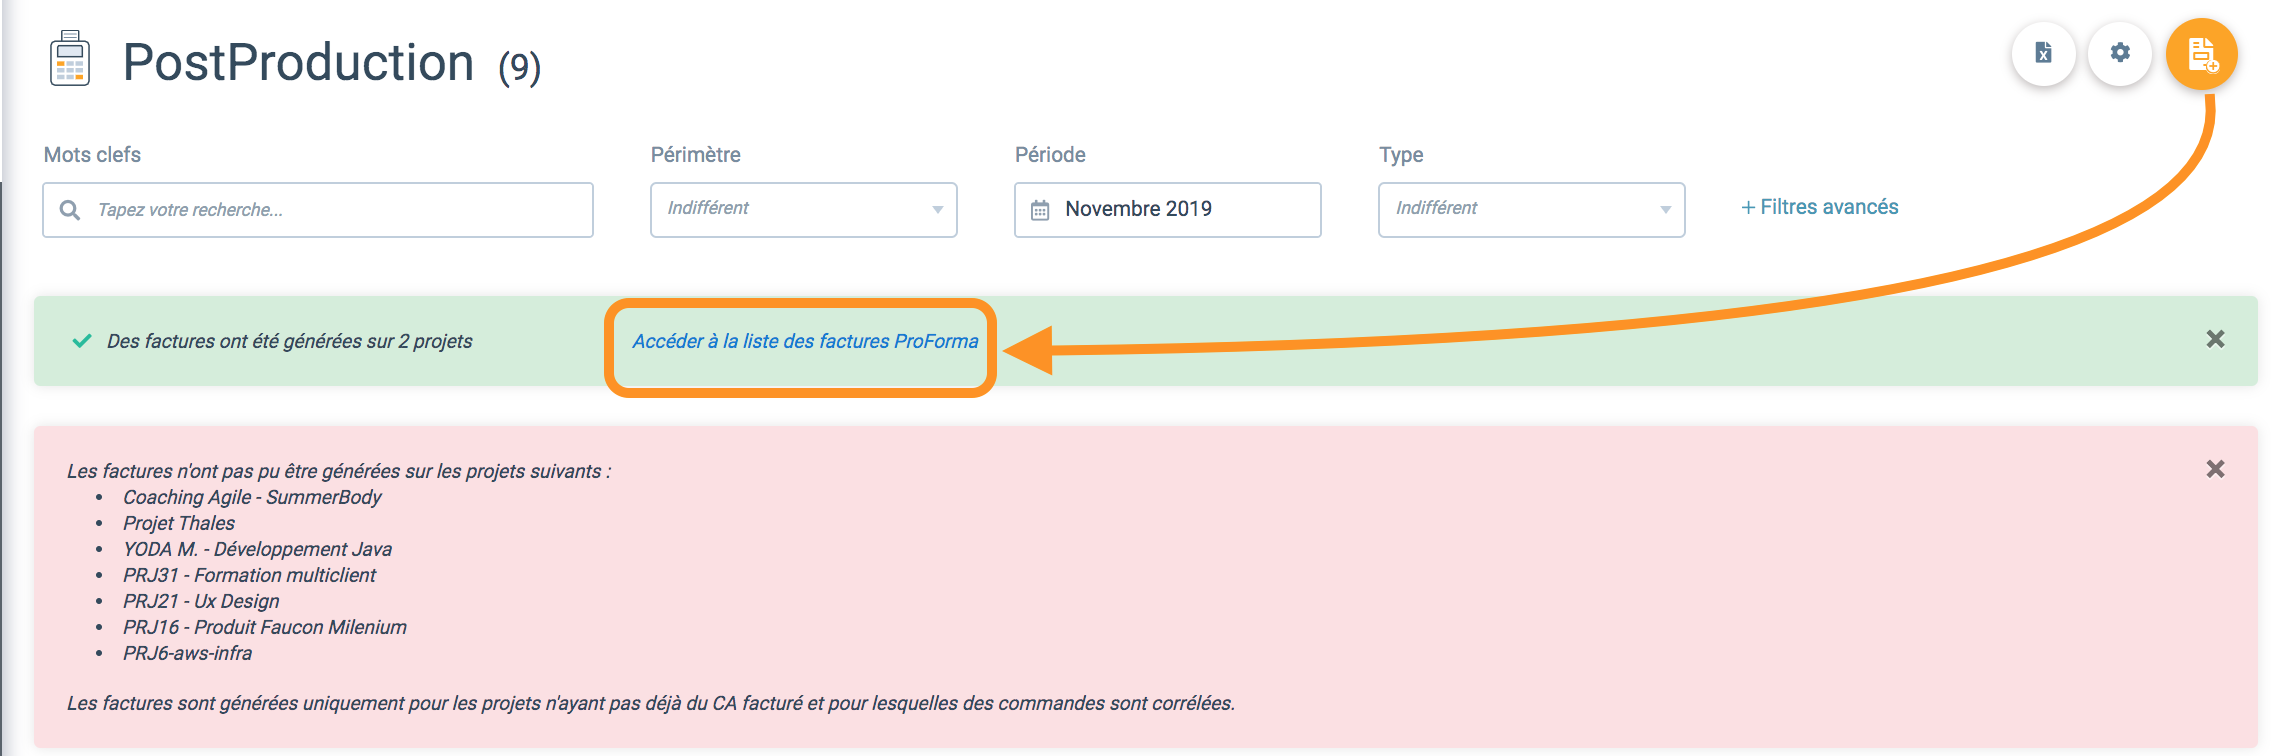Click the Excel export icon button
2280x756 pixels.
[x=2043, y=53]
